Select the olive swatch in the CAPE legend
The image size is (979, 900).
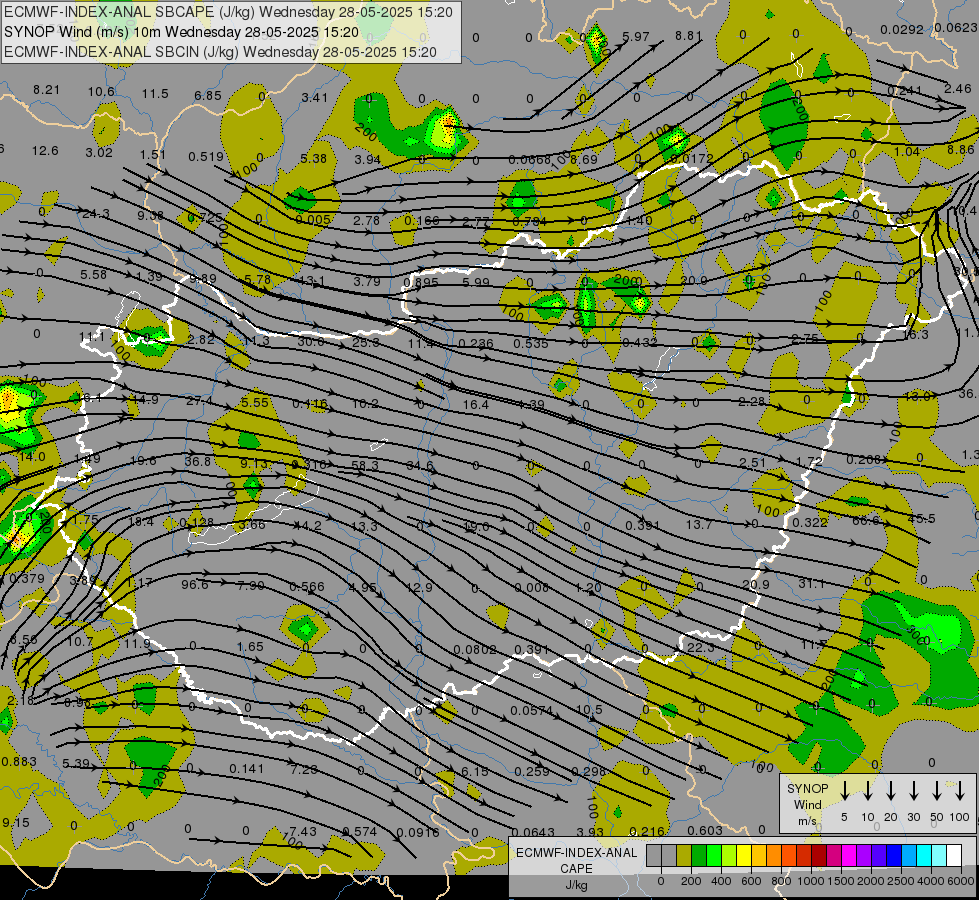pyautogui.click(x=684, y=856)
